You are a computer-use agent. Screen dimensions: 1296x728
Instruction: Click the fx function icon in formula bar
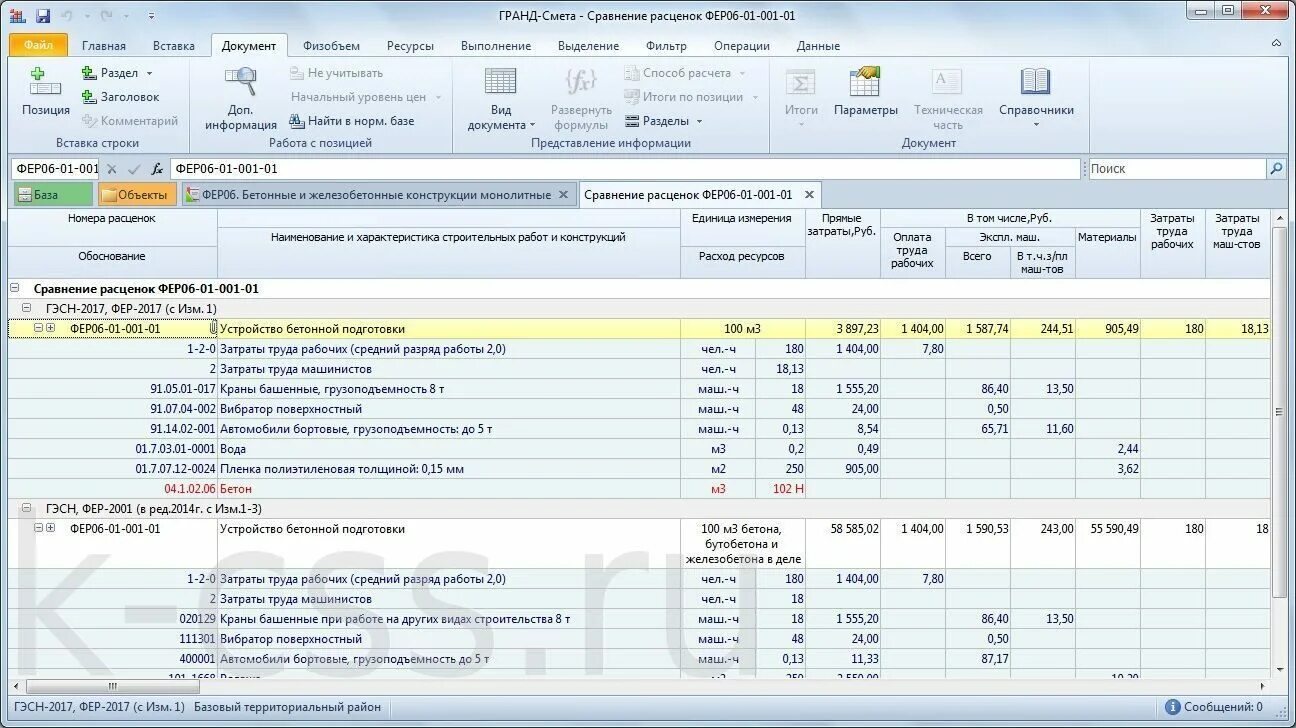pyautogui.click(x=157, y=169)
